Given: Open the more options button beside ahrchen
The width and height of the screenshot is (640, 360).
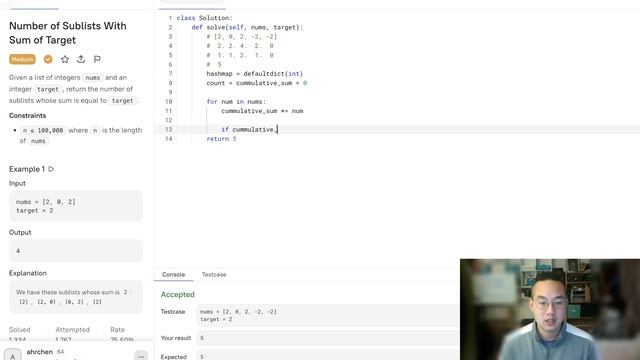Looking at the screenshot, I should [141, 356].
